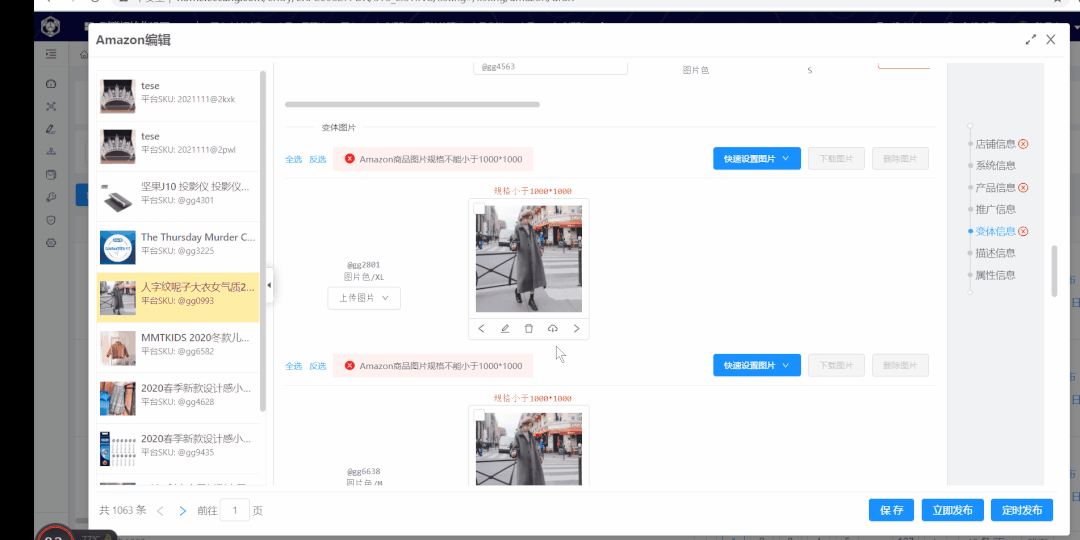Click the first 全选 link

[293, 159]
